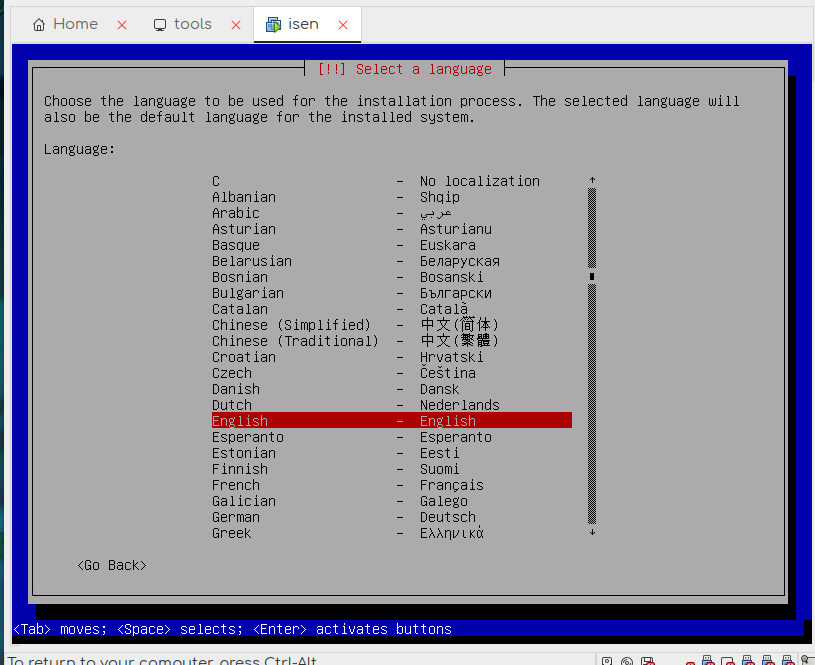Switch to the tools tab

[192, 25]
